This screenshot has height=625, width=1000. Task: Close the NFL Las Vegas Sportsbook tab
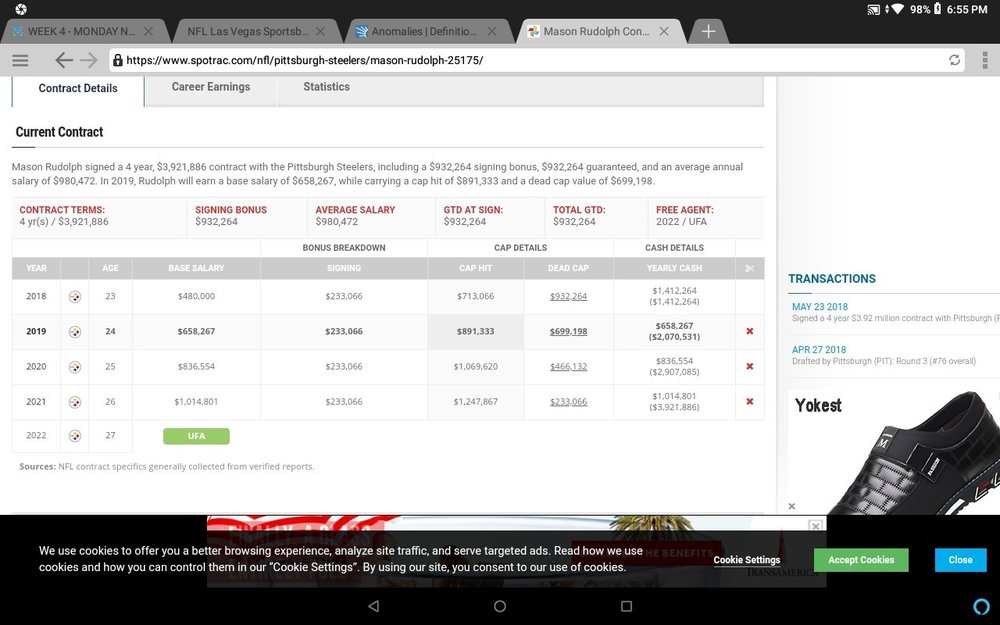pos(320,31)
